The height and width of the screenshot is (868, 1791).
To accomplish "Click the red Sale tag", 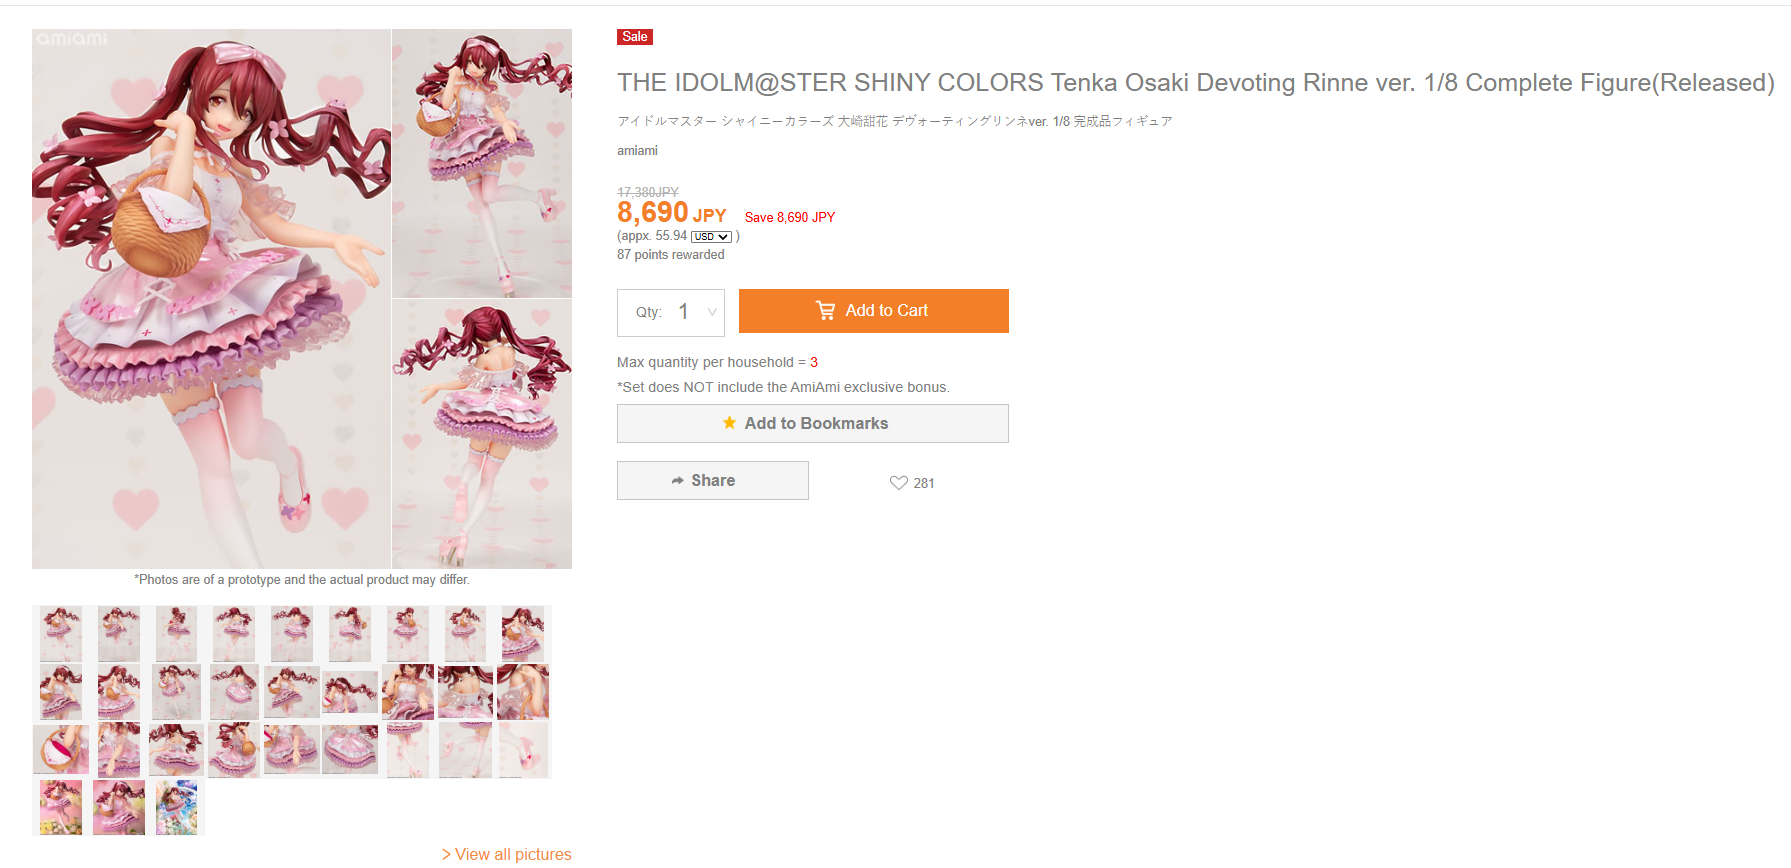I will 635,37.
